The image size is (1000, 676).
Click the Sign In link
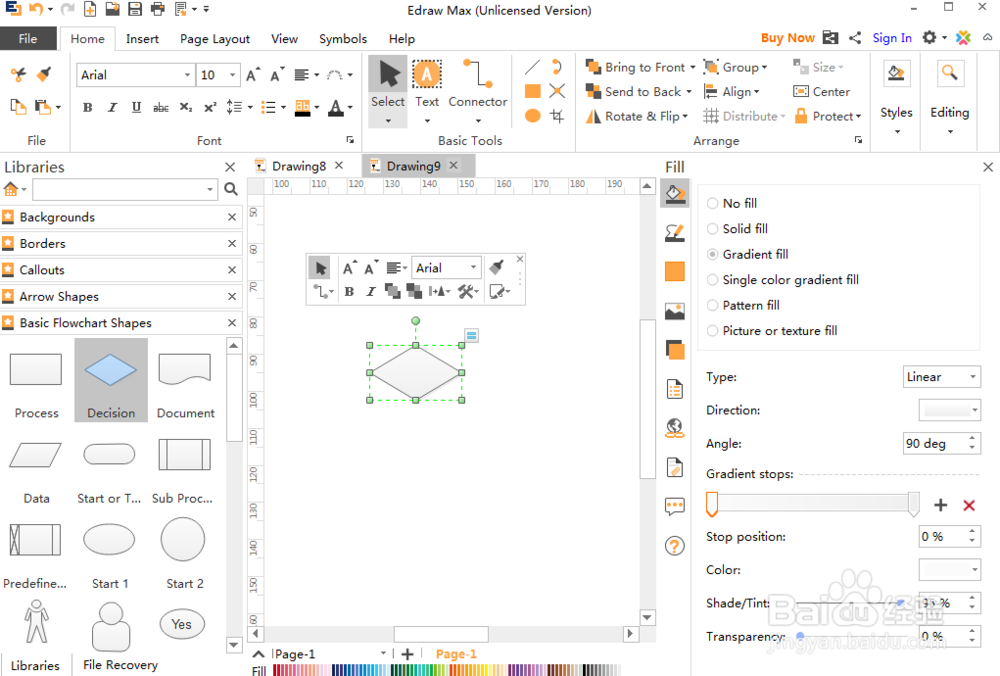pos(892,38)
